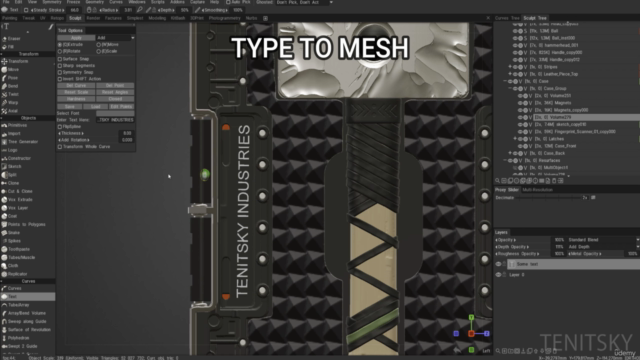The width and height of the screenshot is (640, 360).
Task: Toggle visibility of Layer 0
Action: [x=498, y=275]
